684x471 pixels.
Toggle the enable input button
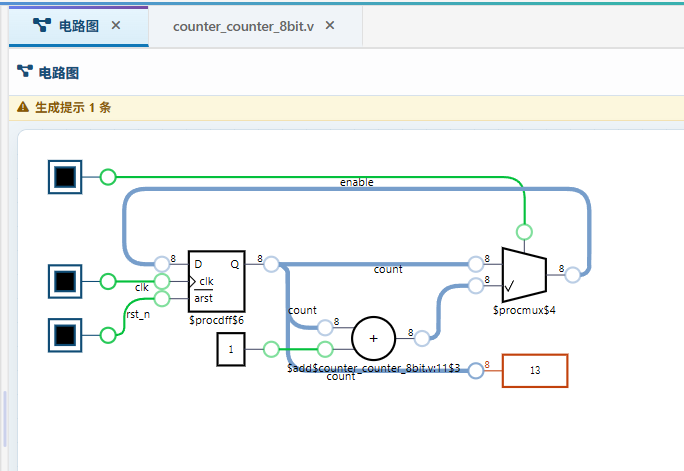[65, 177]
